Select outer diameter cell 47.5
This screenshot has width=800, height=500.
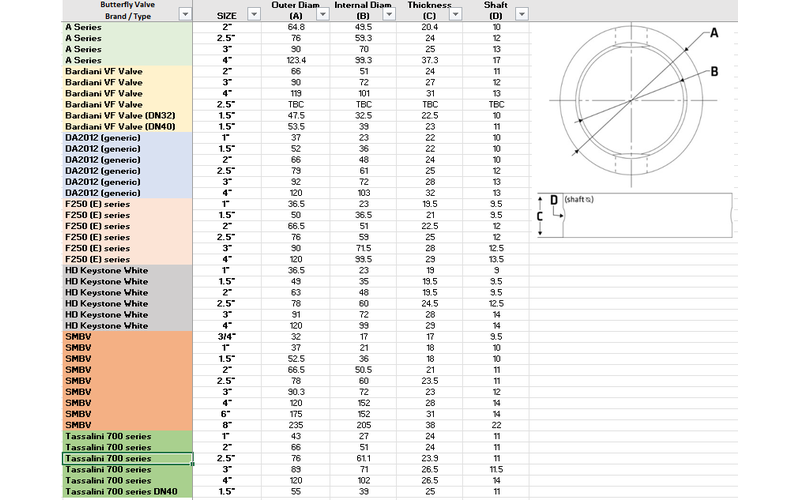click(296, 115)
